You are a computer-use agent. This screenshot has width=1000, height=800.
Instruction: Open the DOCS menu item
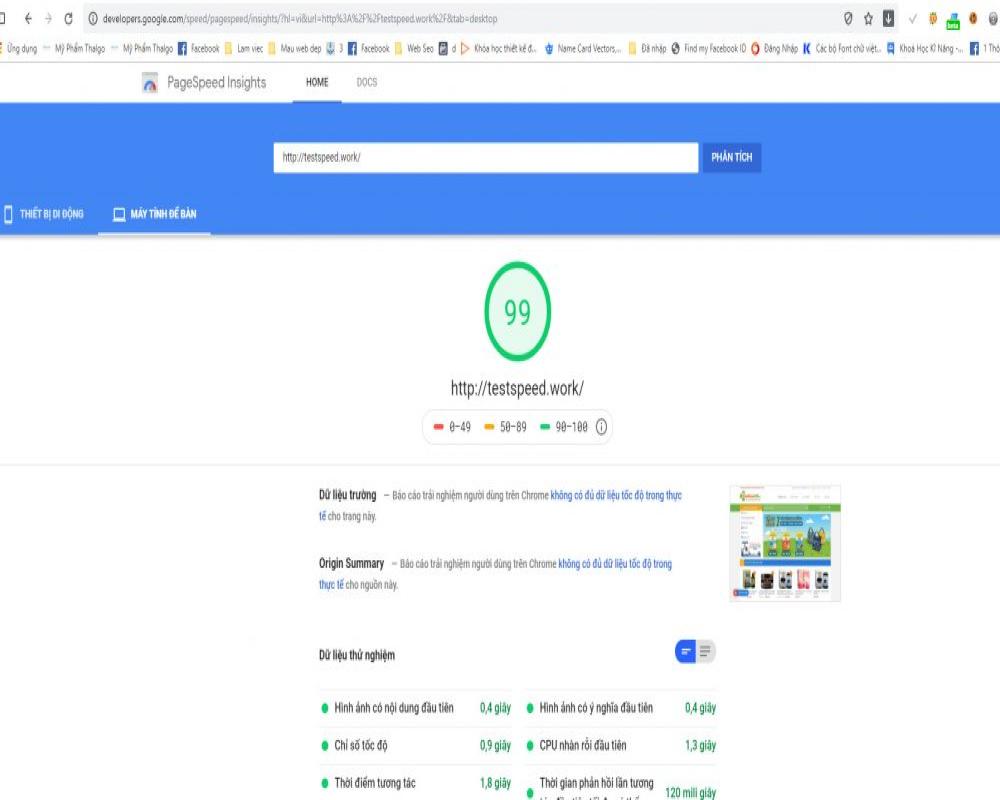pyautogui.click(x=367, y=82)
